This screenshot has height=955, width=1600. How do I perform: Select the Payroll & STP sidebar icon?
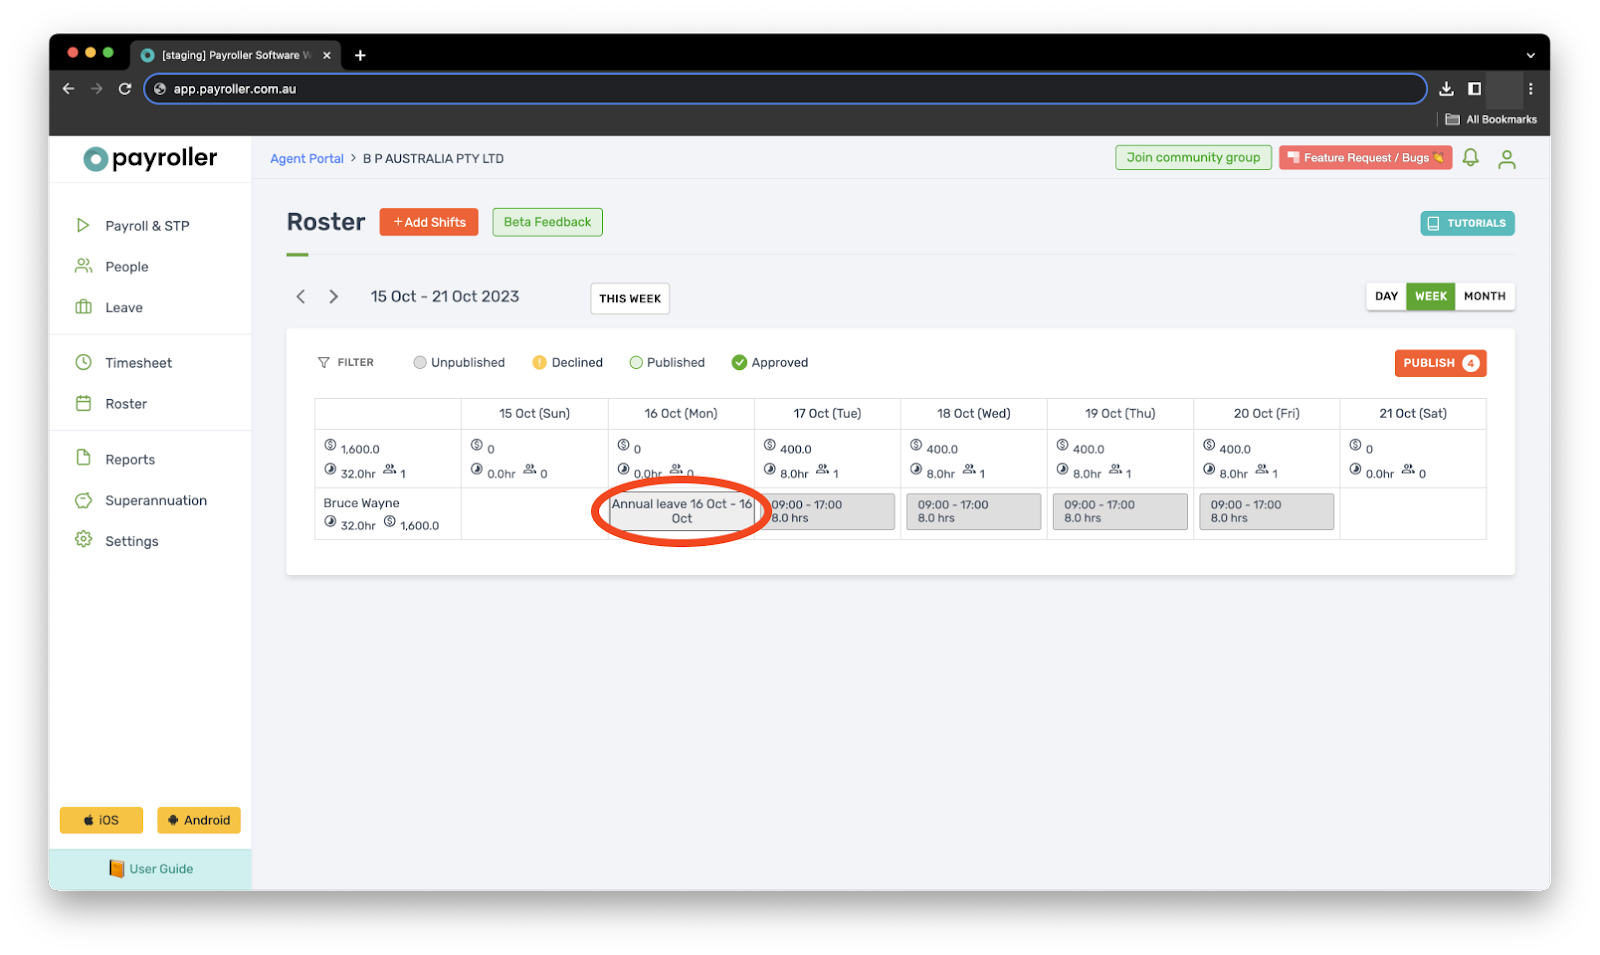[84, 225]
